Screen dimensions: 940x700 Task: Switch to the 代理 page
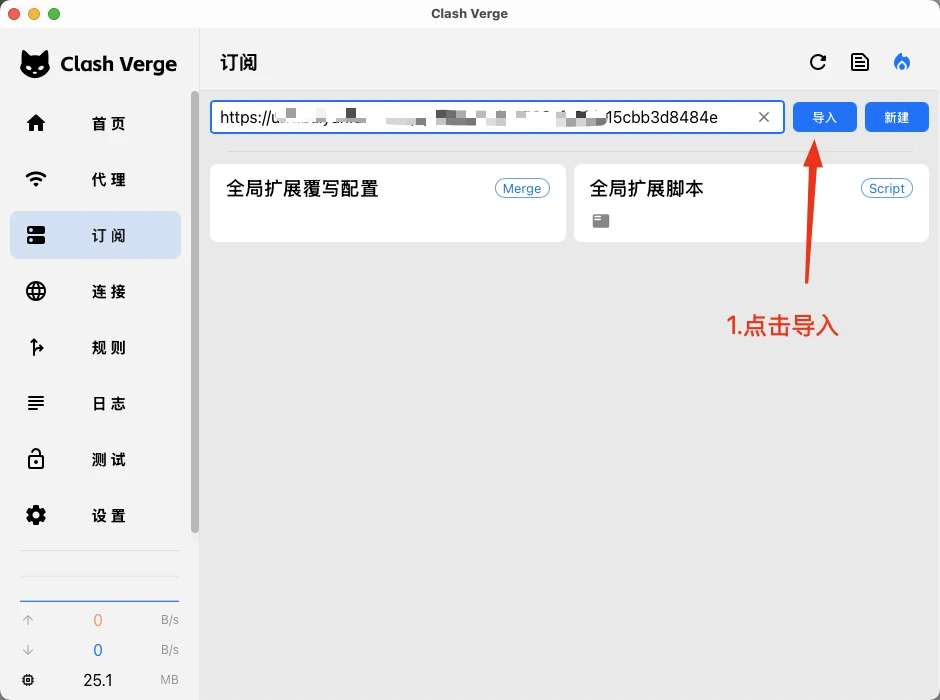click(x=95, y=179)
